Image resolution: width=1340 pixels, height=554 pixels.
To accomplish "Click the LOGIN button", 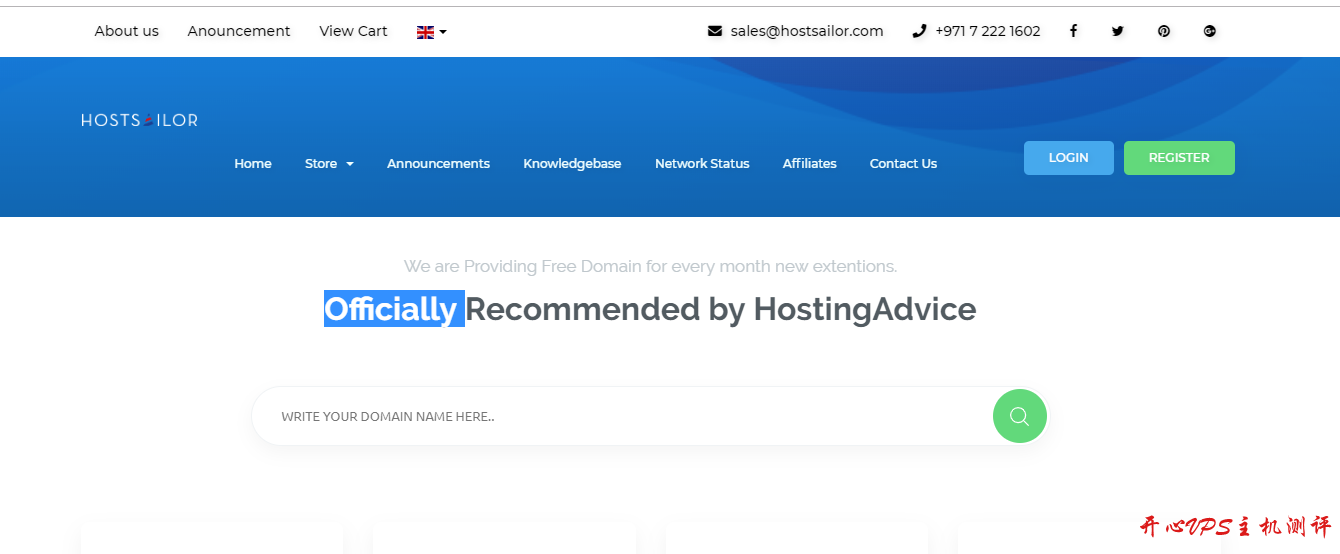I will click(x=1068, y=158).
